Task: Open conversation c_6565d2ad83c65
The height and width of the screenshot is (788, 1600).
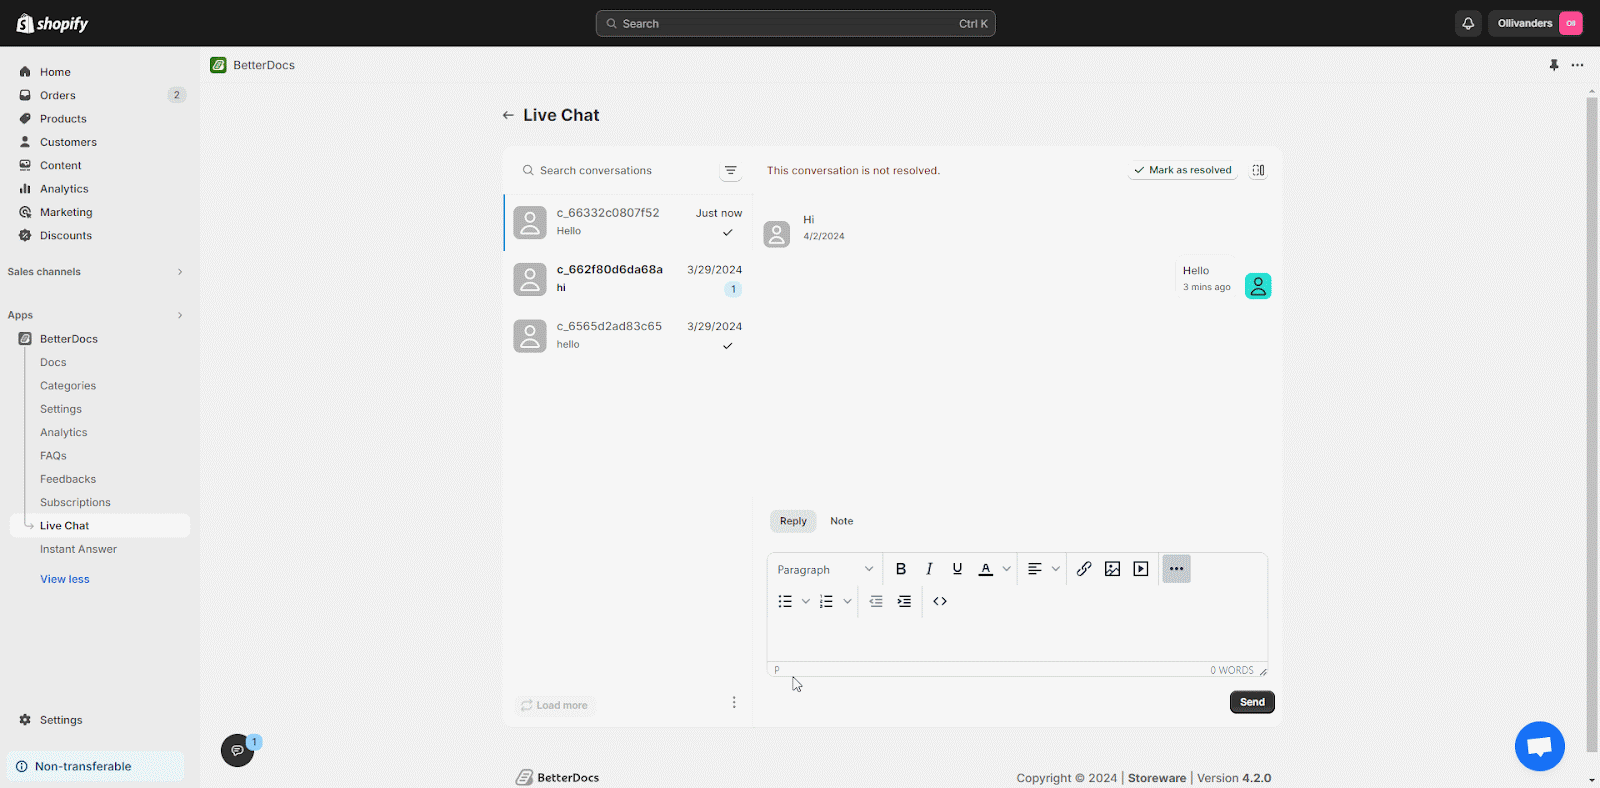Action: pos(628,335)
